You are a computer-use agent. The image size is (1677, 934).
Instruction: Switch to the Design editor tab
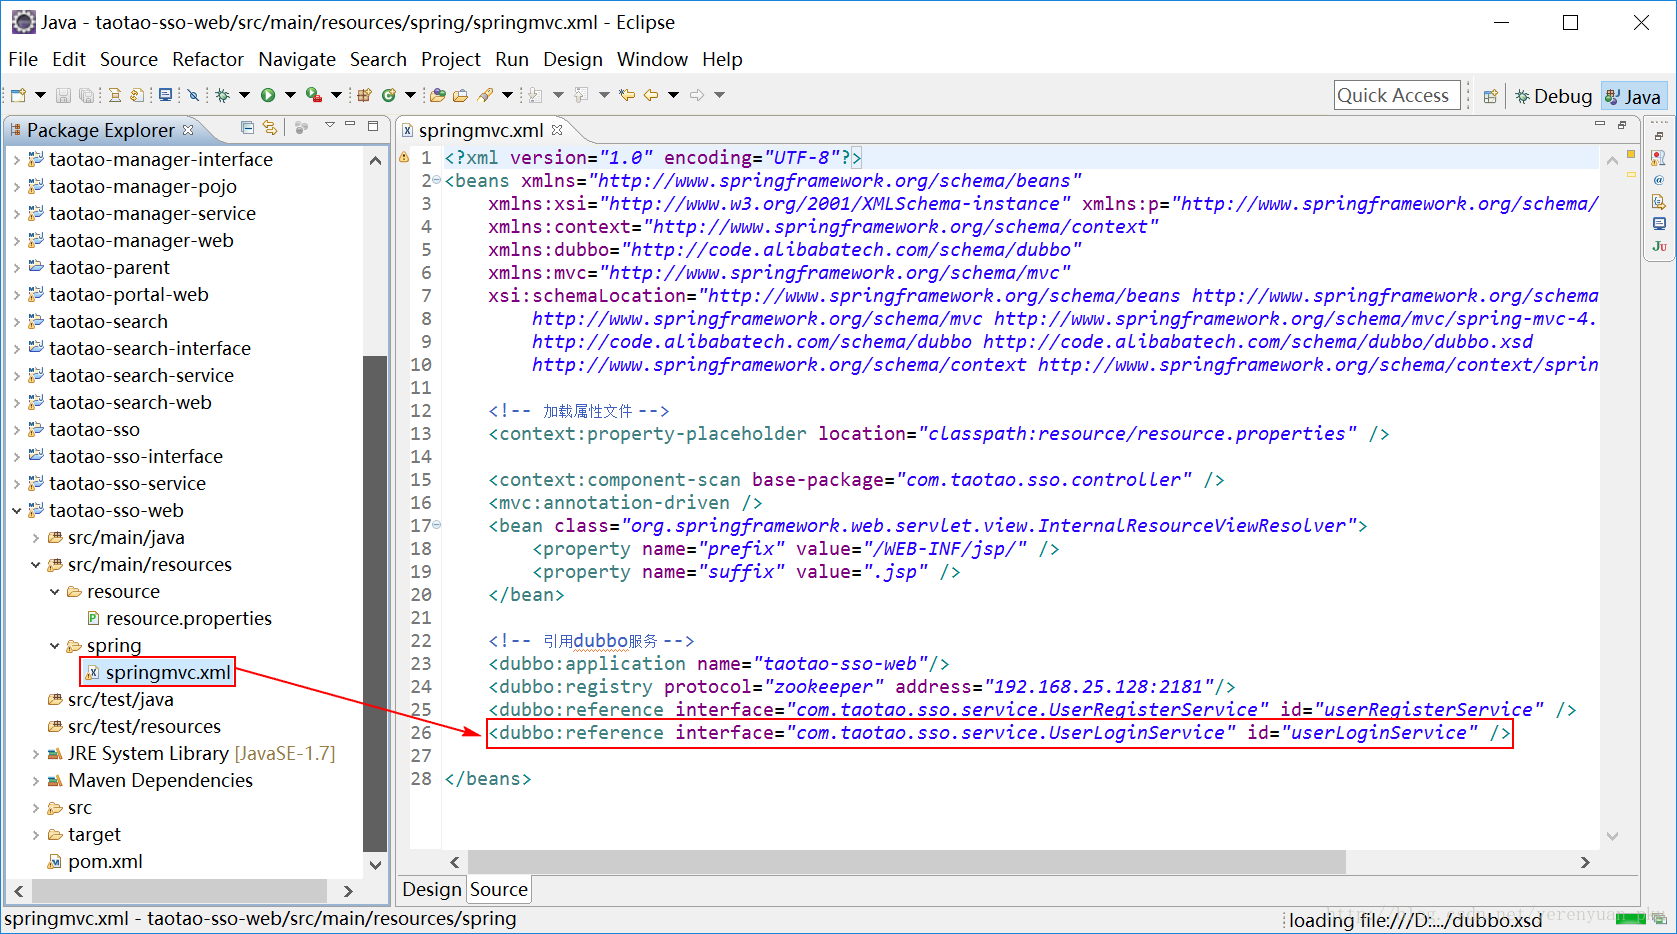pyautogui.click(x=432, y=889)
